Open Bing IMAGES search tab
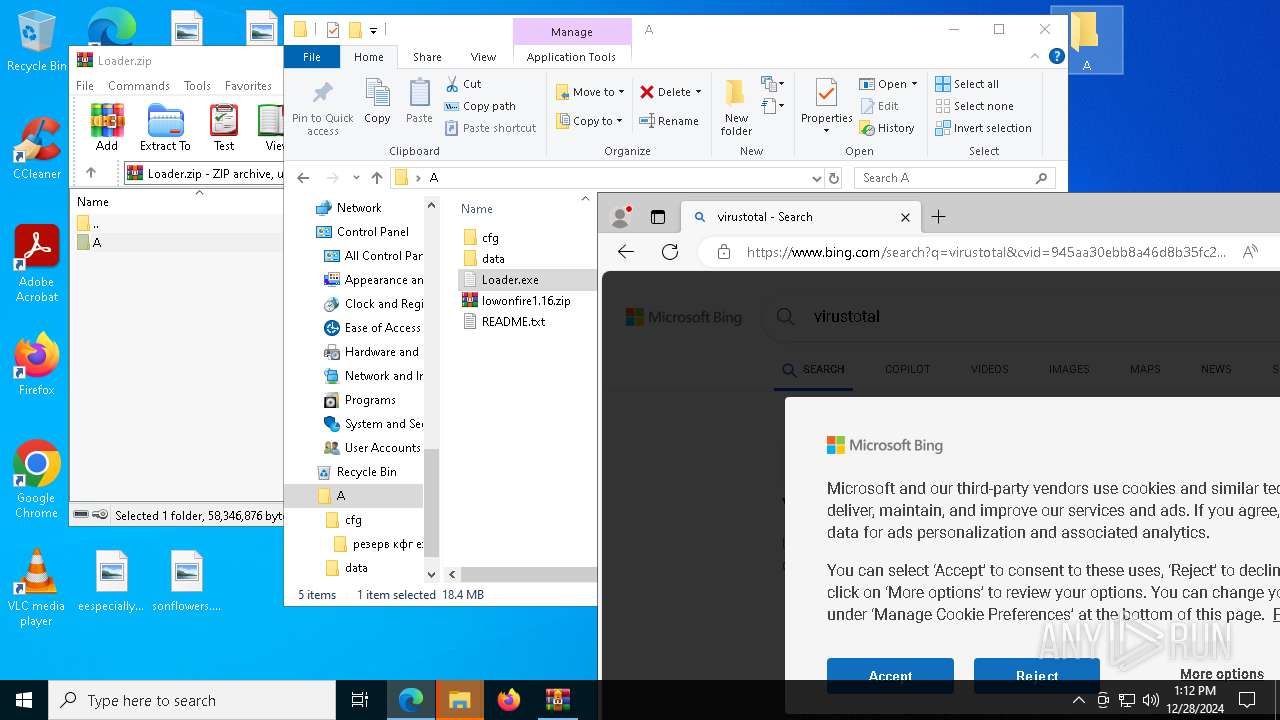The width and height of the screenshot is (1280, 720). point(1069,369)
